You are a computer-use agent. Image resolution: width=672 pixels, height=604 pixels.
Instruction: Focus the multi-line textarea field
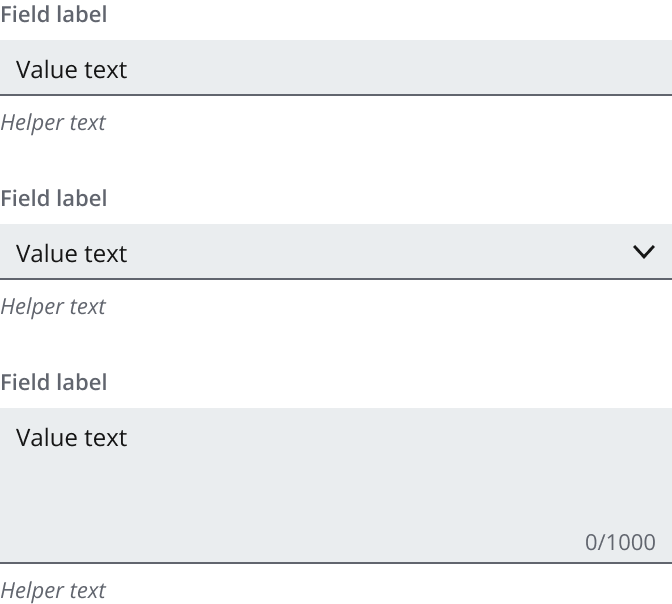336,485
